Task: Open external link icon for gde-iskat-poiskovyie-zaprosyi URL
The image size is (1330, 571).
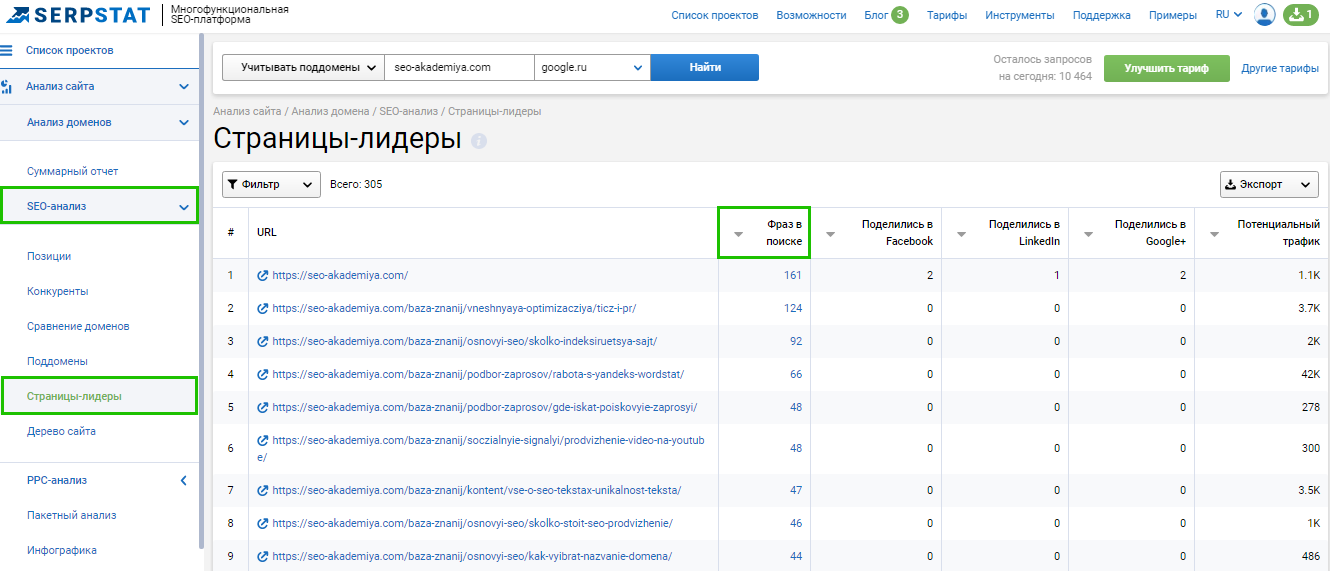Action: point(263,407)
